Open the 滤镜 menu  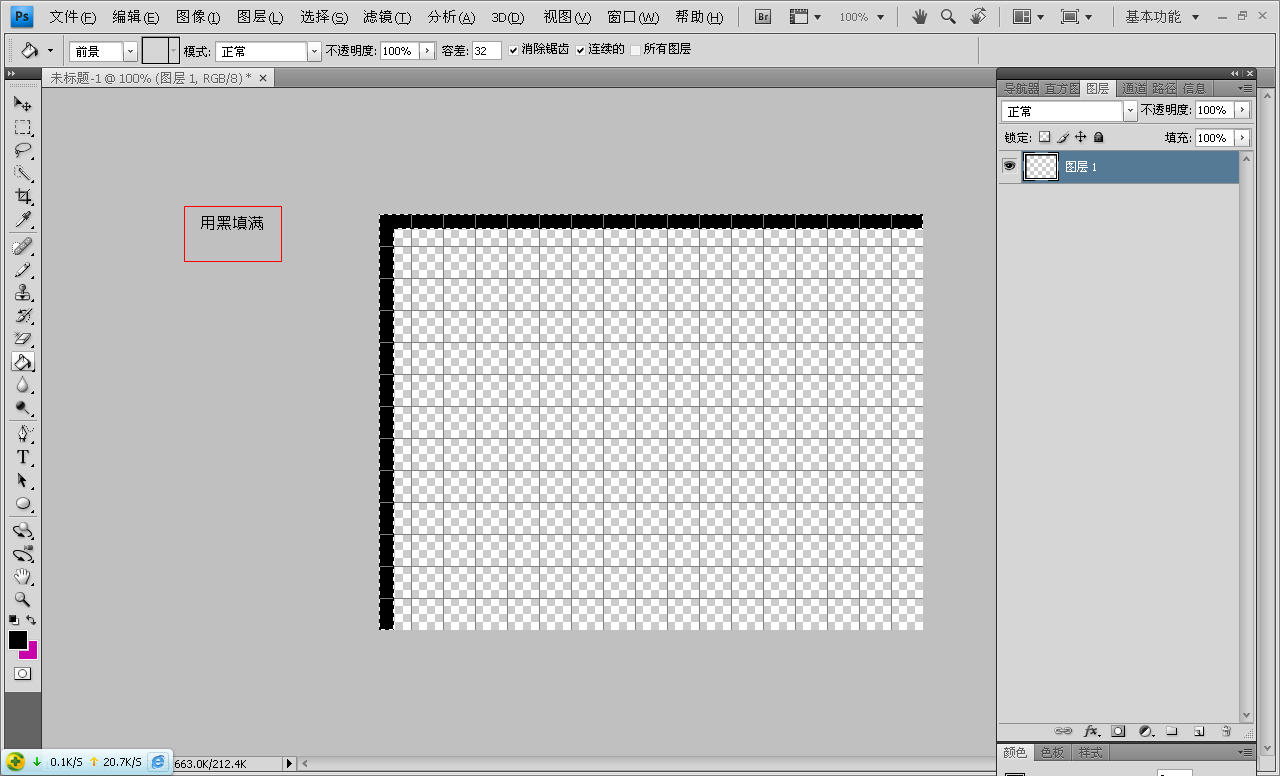tap(387, 17)
